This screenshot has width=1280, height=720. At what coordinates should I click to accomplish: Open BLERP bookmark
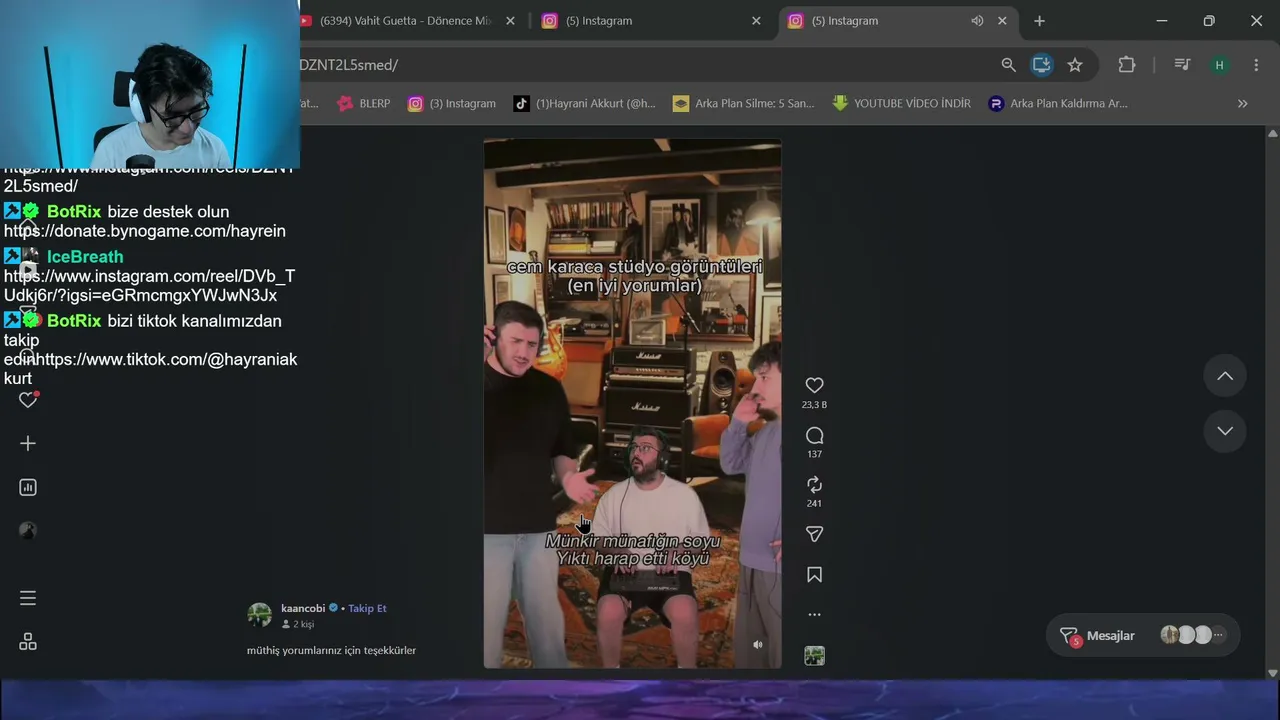point(364,103)
